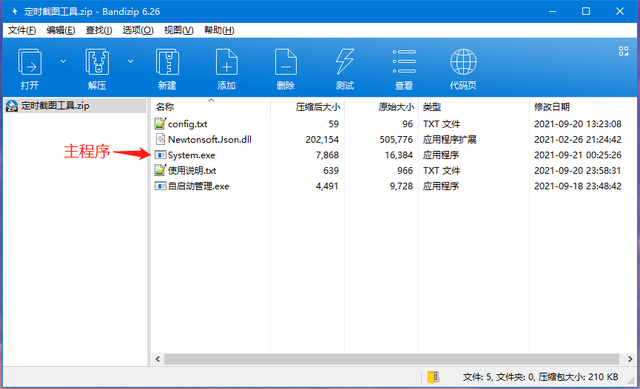Click the original size 966 cell

(405, 171)
